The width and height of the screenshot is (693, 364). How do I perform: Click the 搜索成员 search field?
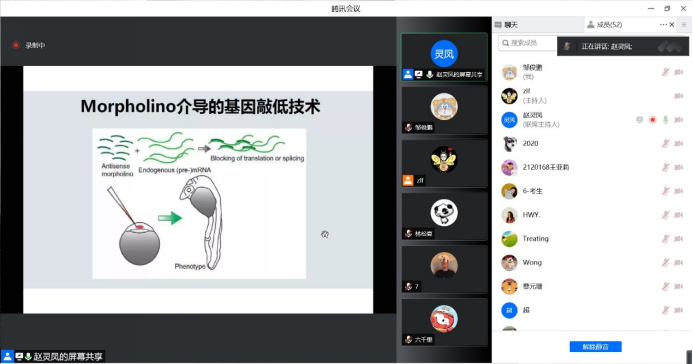pos(527,43)
